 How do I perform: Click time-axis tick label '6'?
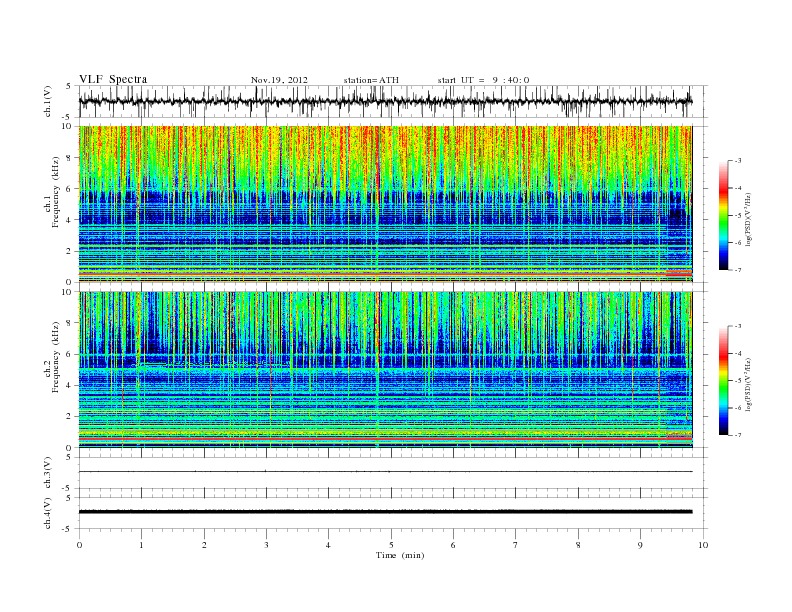[x=454, y=545]
